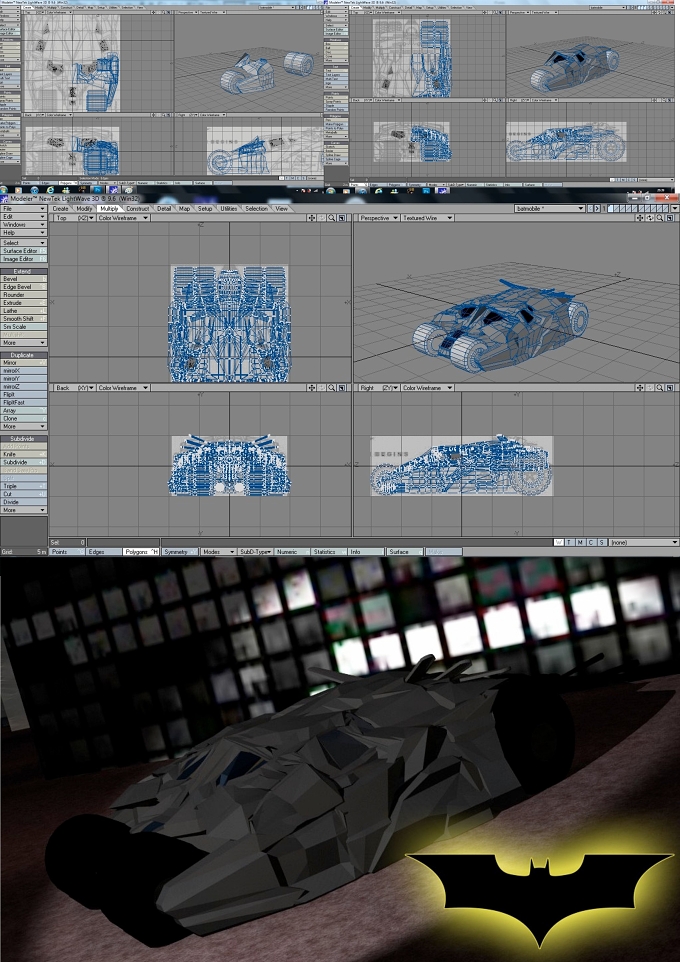
Task: Click the Sel count field
Action: click(x=68, y=542)
